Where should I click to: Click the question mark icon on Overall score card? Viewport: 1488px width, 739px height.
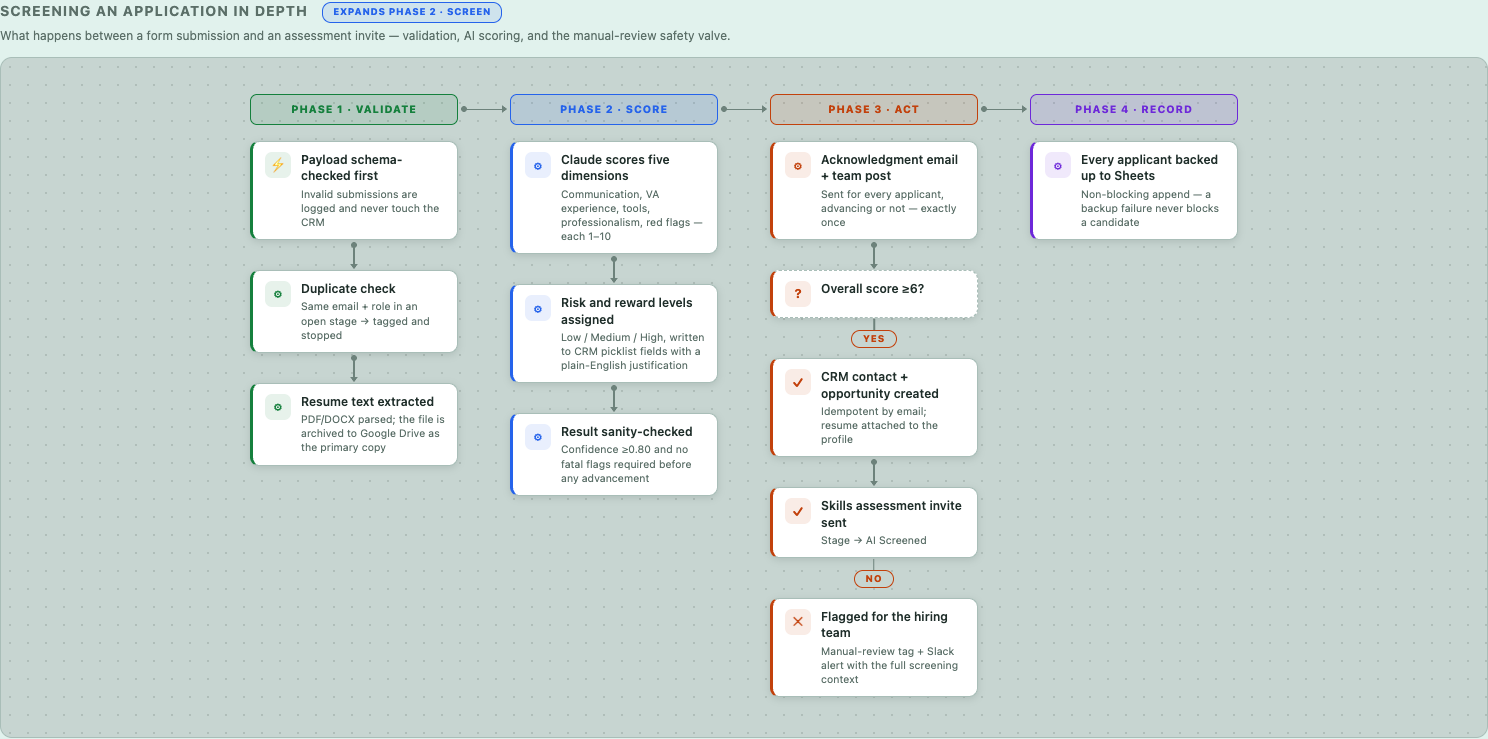click(x=798, y=295)
